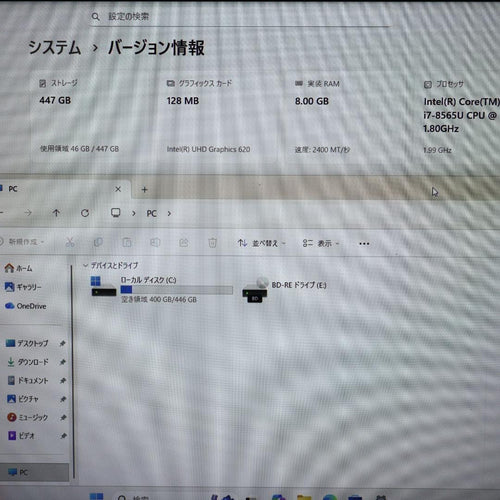
Task: Unpin ビデオ via its pin icon
Action: (x=63, y=436)
